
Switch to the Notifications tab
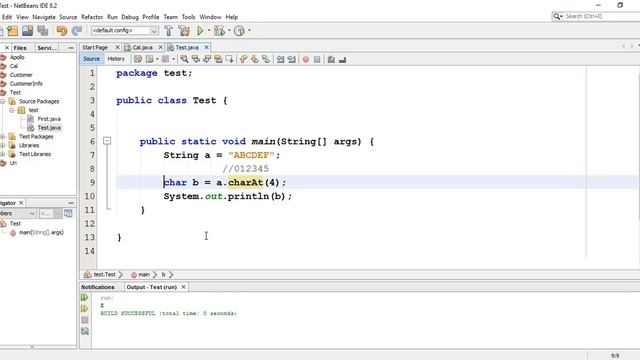(98, 287)
